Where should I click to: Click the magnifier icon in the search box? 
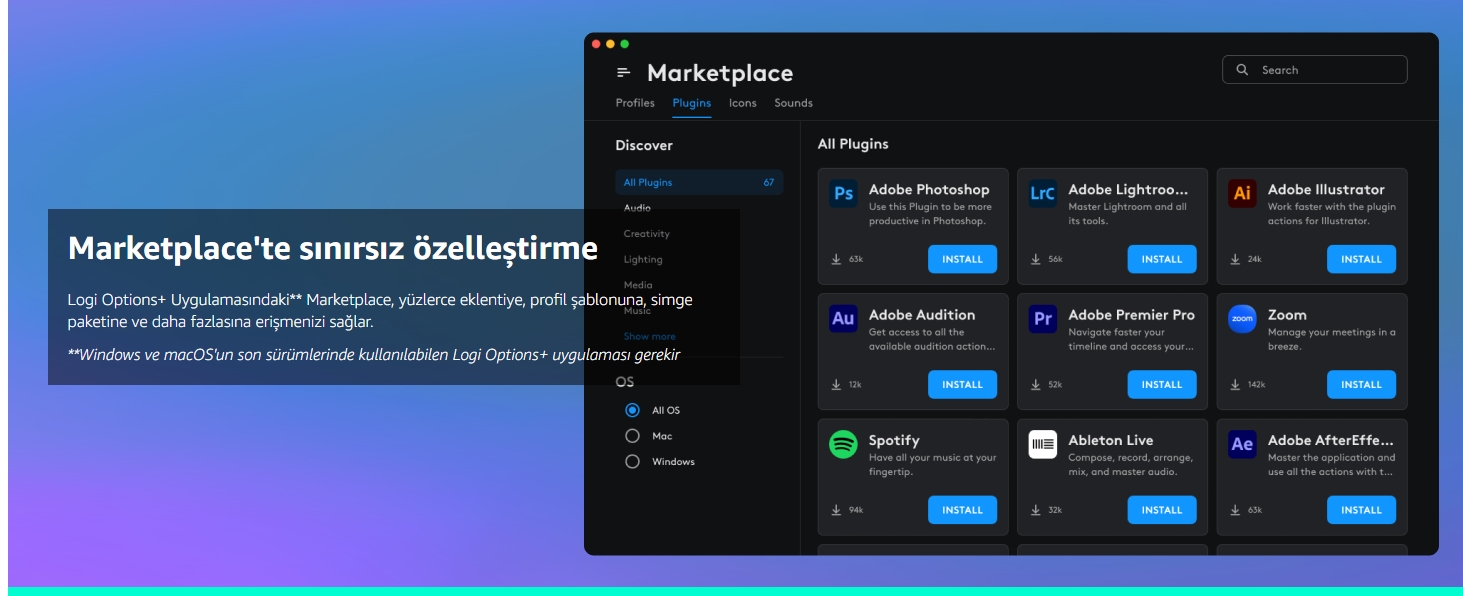(1243, 70)
